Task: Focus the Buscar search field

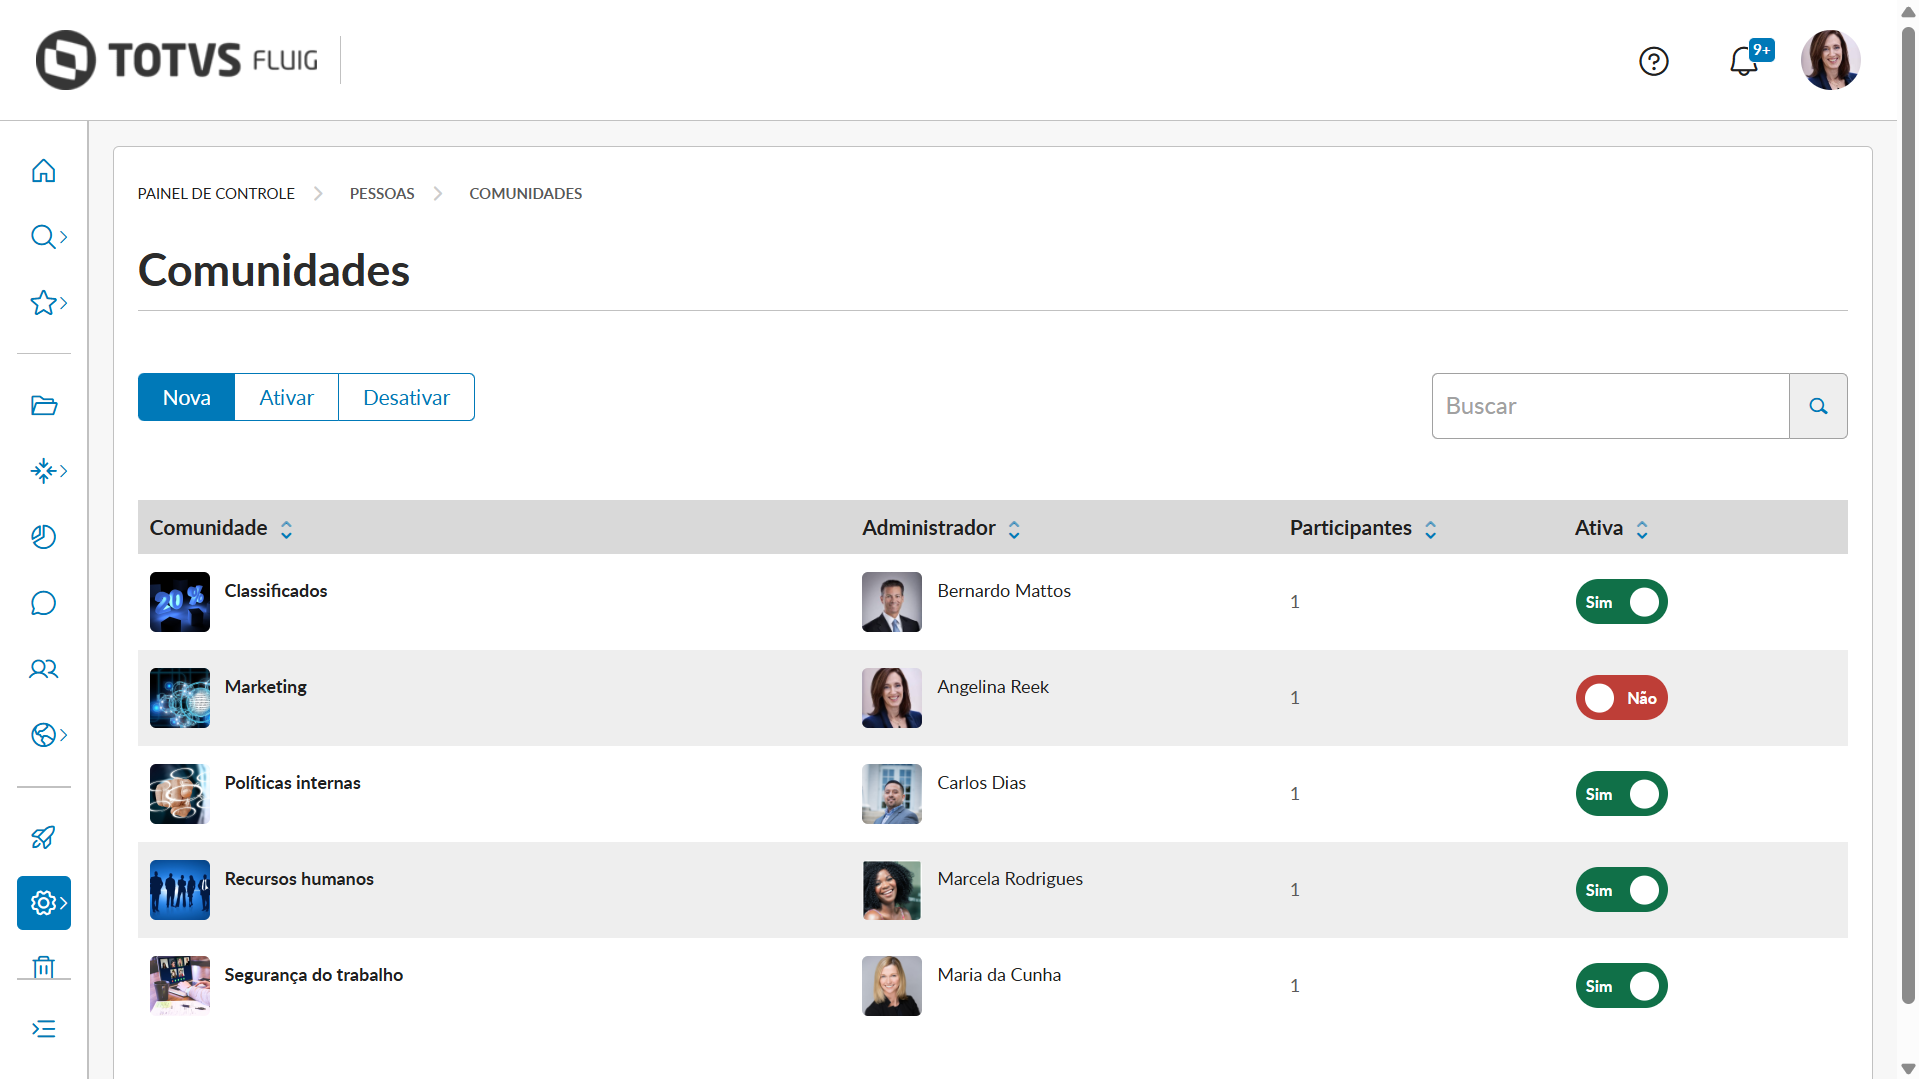Action: tap(1610, 406)
